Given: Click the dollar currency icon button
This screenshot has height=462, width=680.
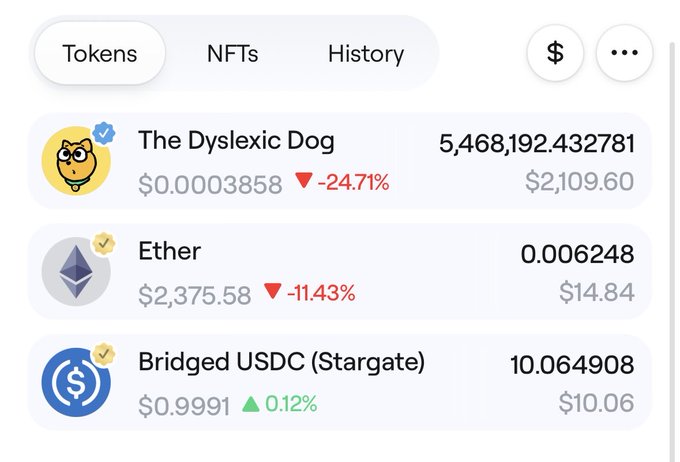Looking at the screenshot, I should (x=556, y=53).
